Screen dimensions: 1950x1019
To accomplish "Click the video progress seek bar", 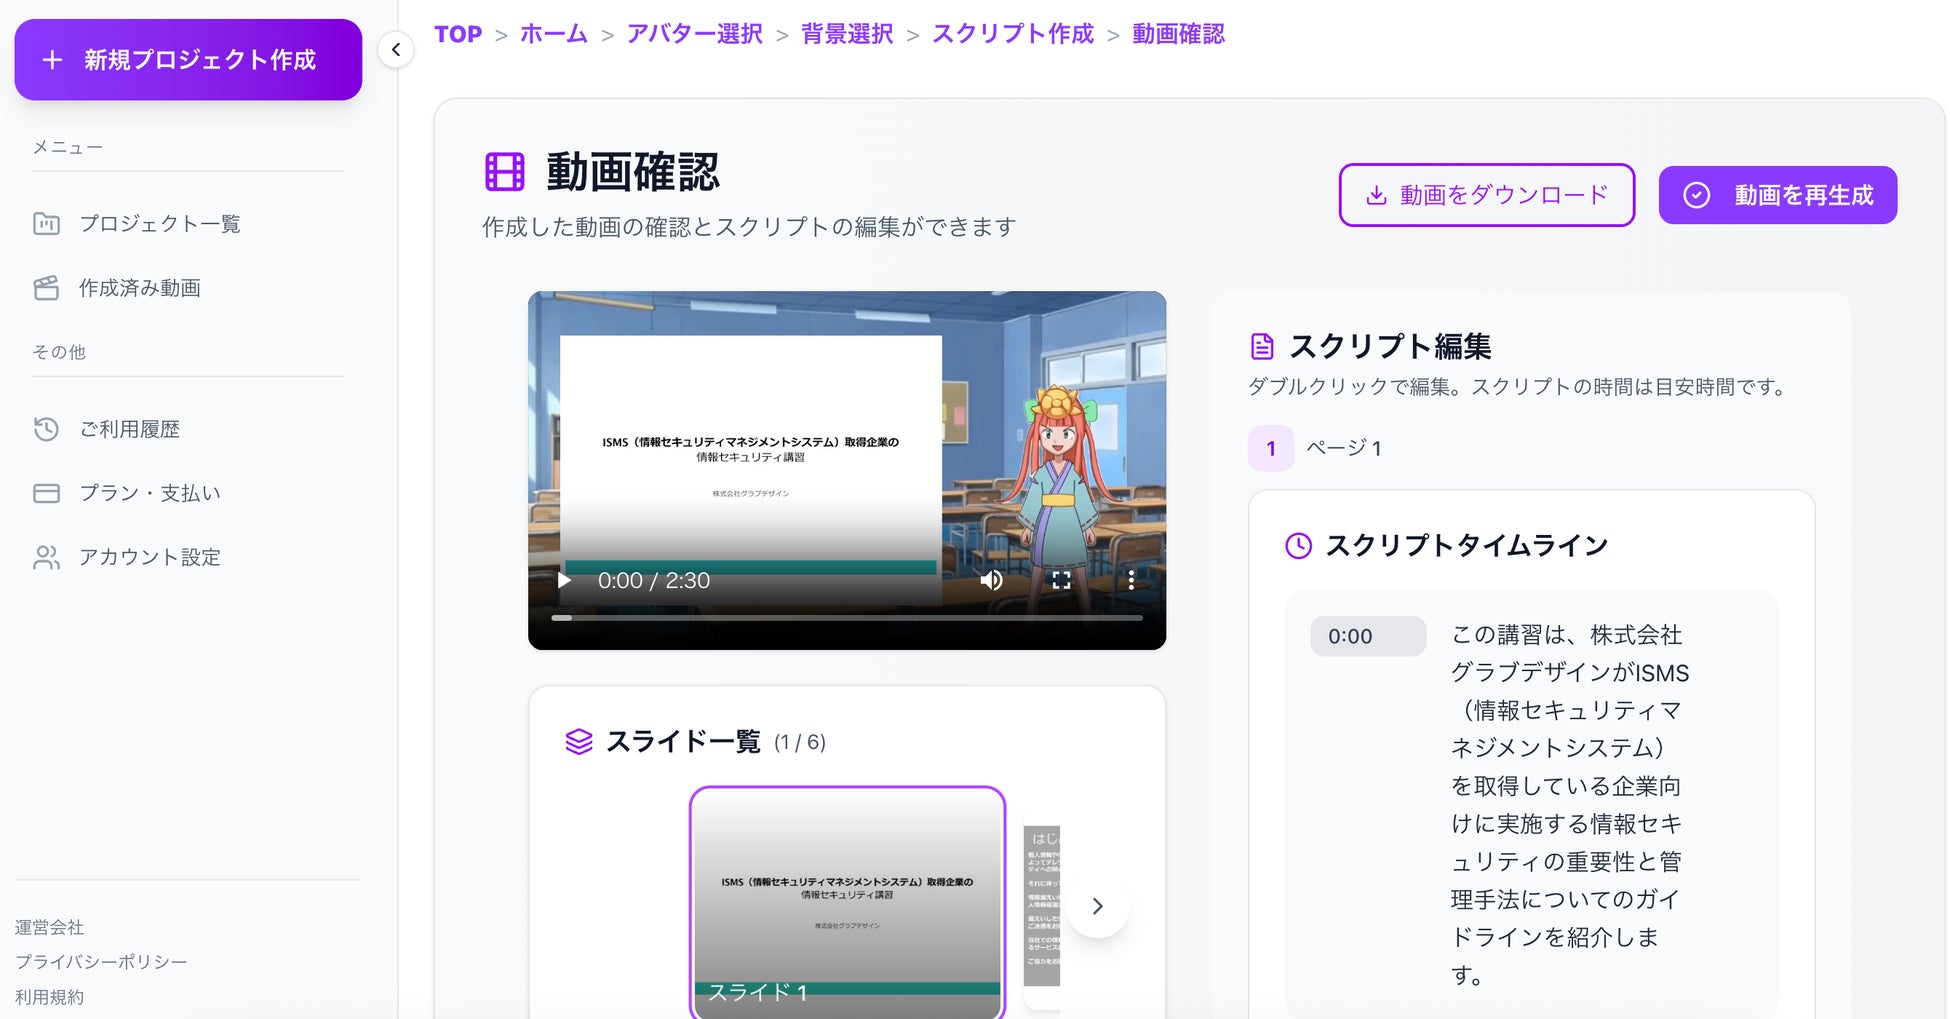I will (847, 618).
